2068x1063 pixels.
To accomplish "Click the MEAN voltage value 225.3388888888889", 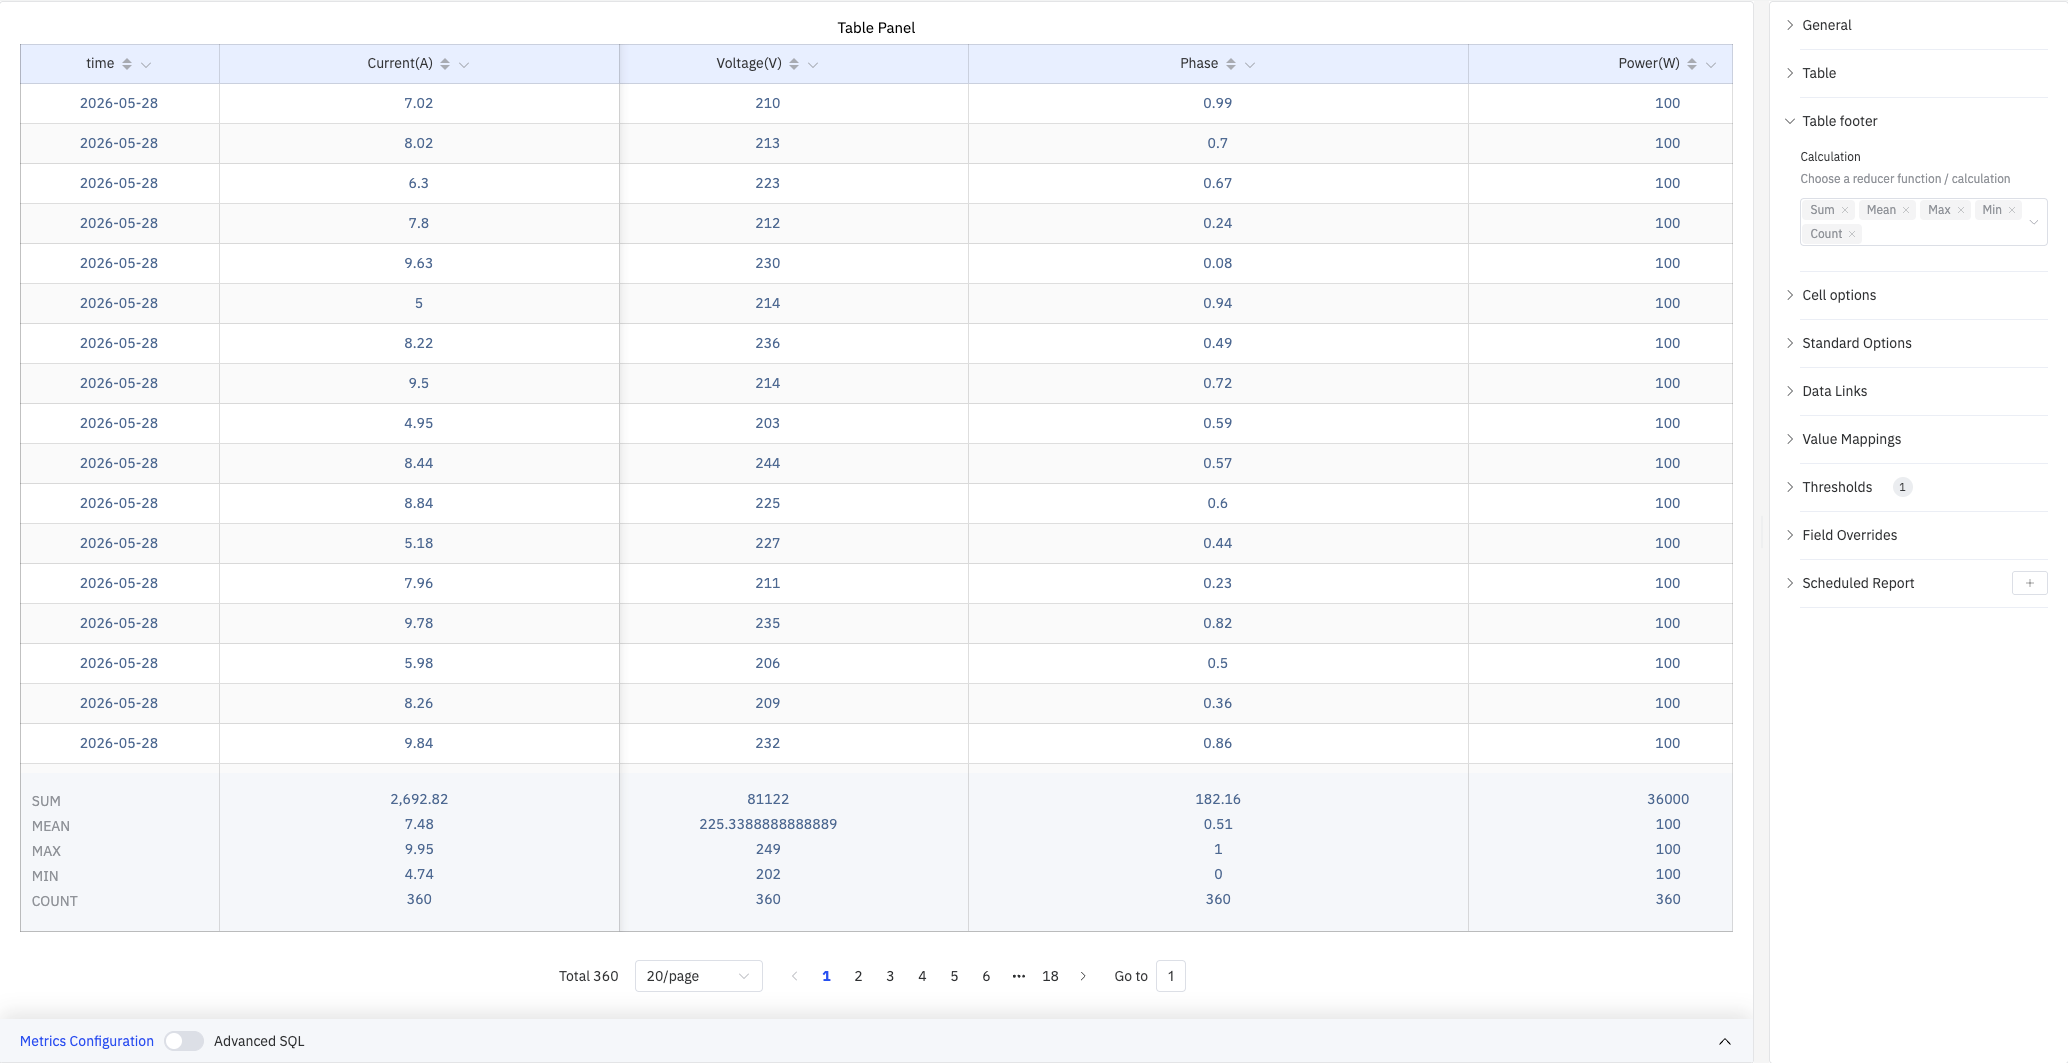I will pyautogui.click(x=768, y=824).
